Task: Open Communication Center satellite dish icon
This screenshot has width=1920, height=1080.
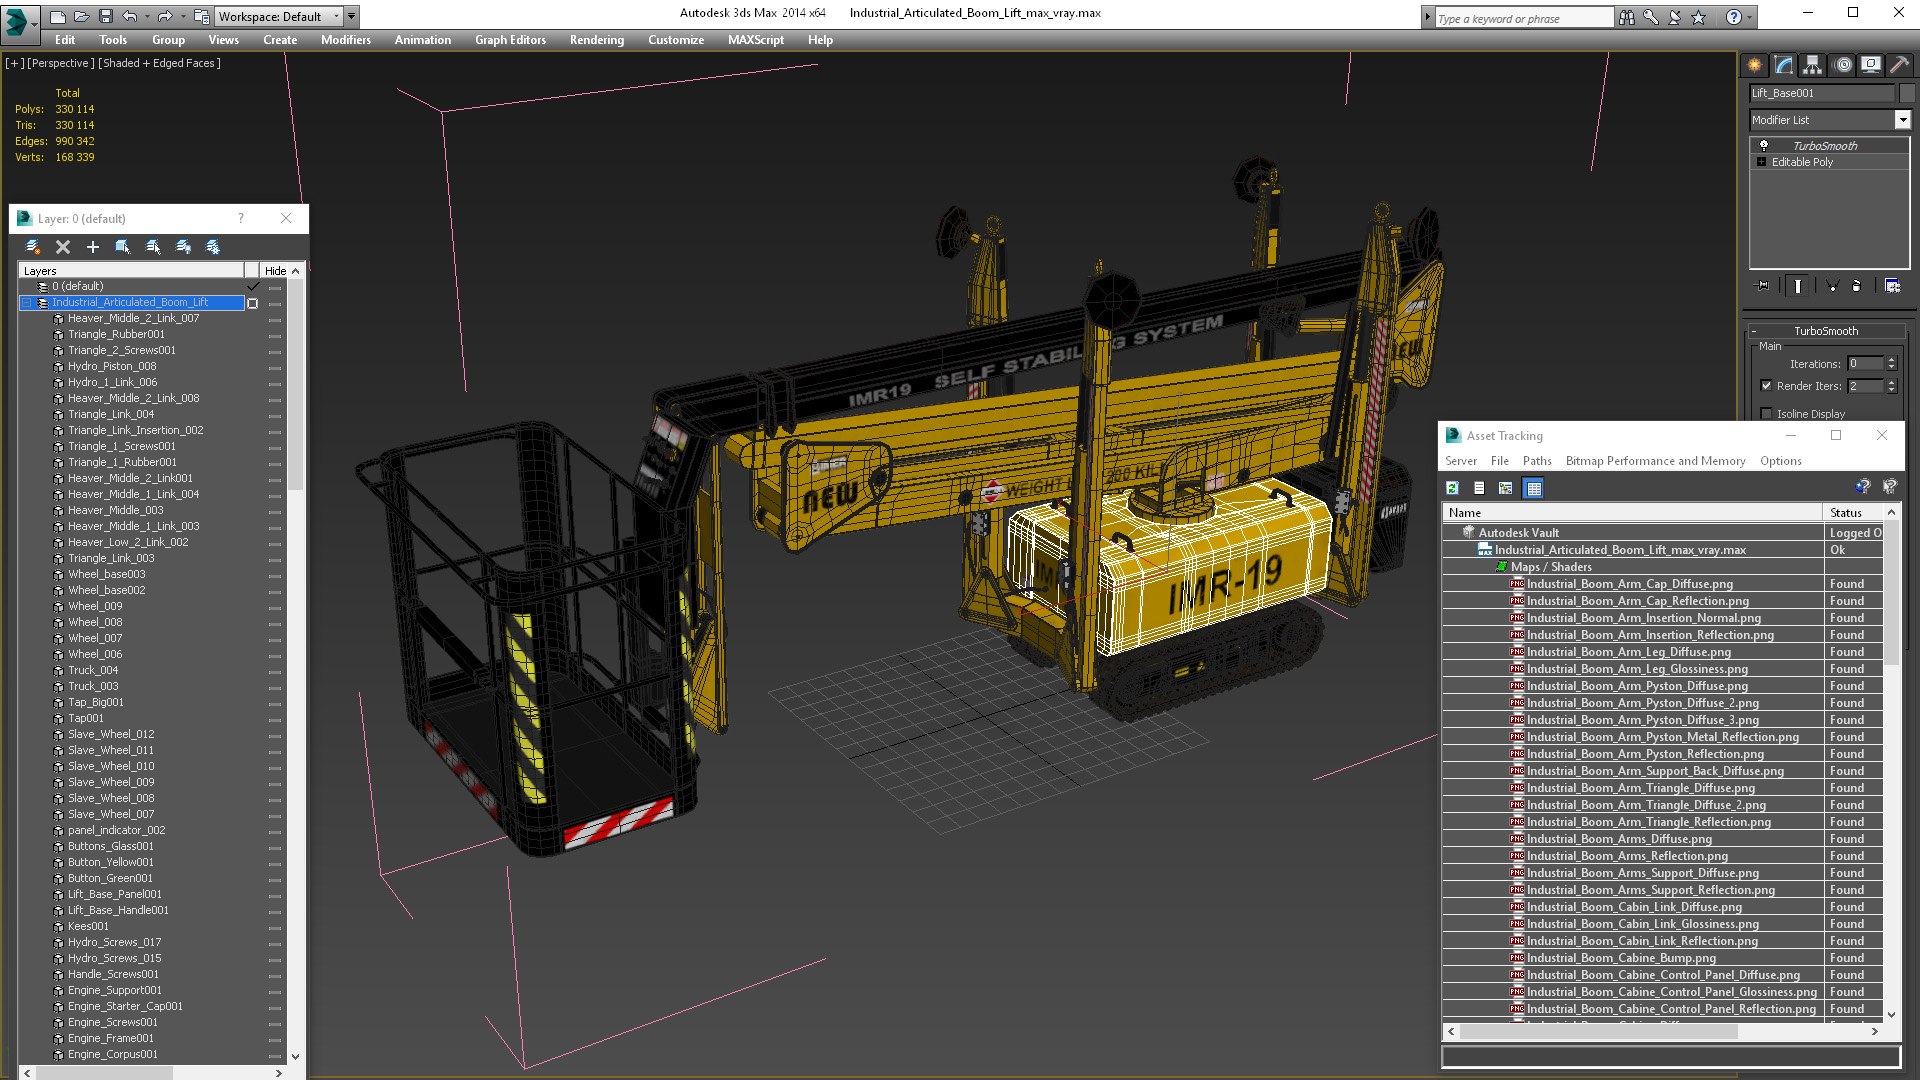Action: 1675,17
